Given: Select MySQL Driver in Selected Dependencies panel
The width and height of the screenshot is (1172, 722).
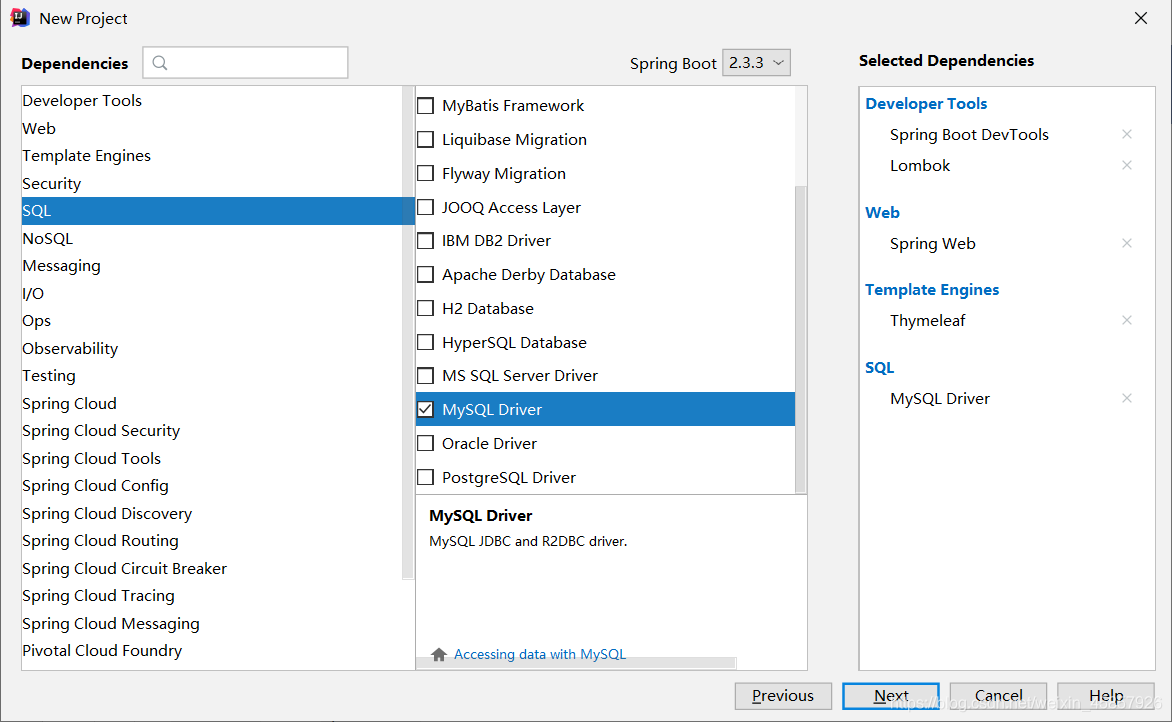Looking at the screenshot, I should click(x=940, y=399).
